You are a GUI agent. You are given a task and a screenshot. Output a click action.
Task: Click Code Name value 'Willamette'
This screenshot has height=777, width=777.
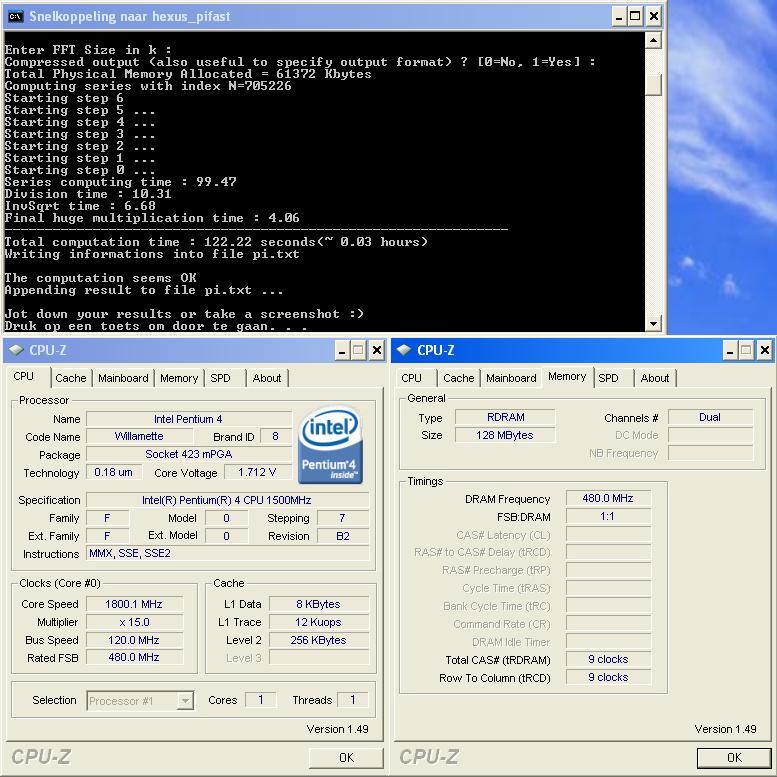pyautogui.click(x=139, y=437)
